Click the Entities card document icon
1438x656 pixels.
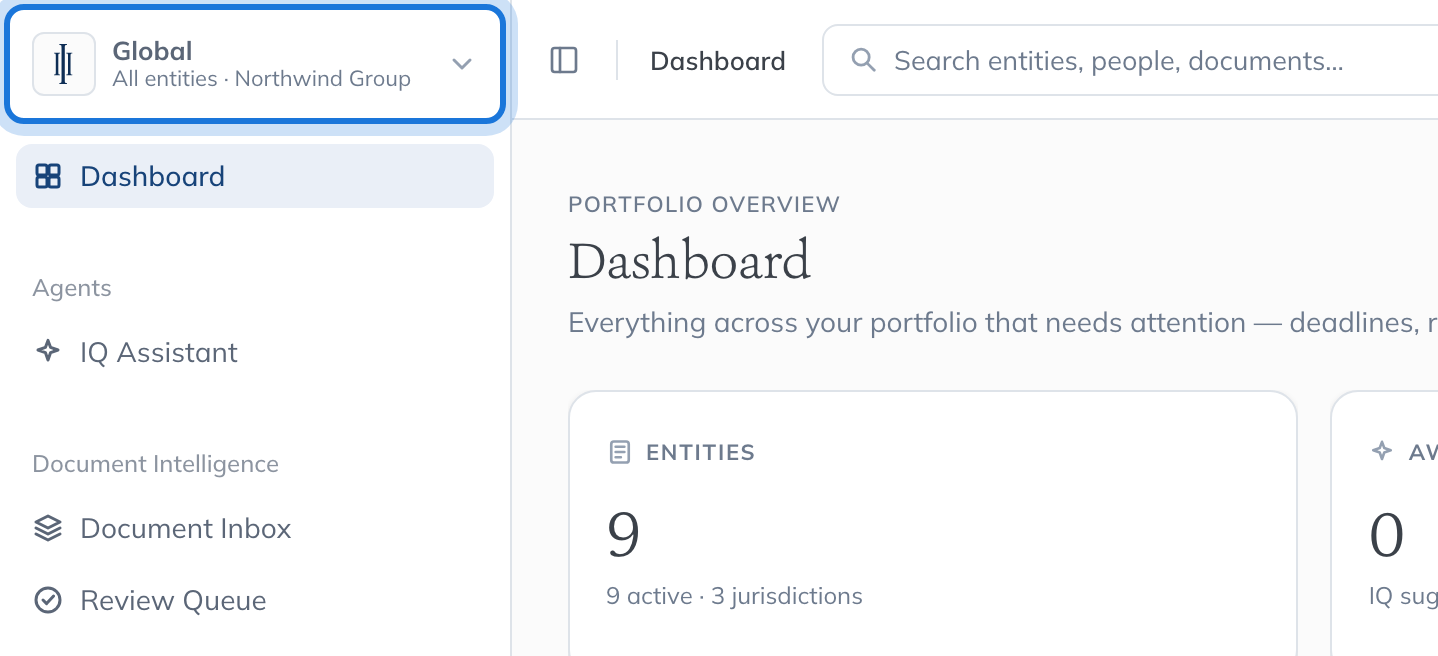(620, 452)
